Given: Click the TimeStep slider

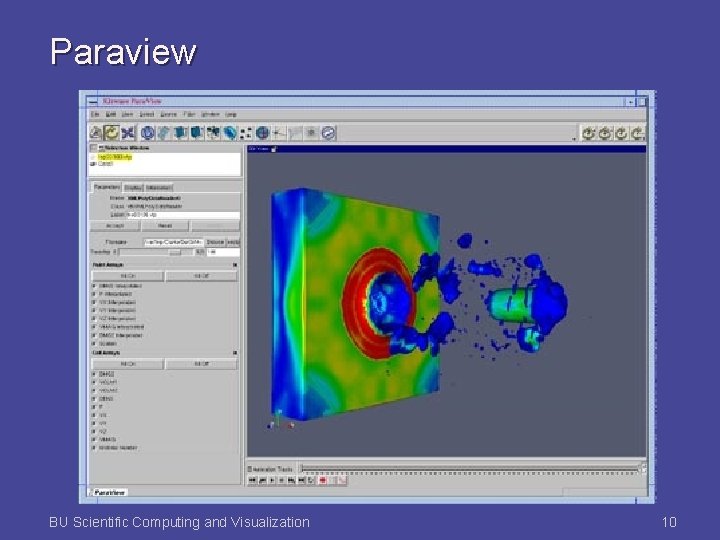Looking at the screenshot, I should [x=156, y=252].
